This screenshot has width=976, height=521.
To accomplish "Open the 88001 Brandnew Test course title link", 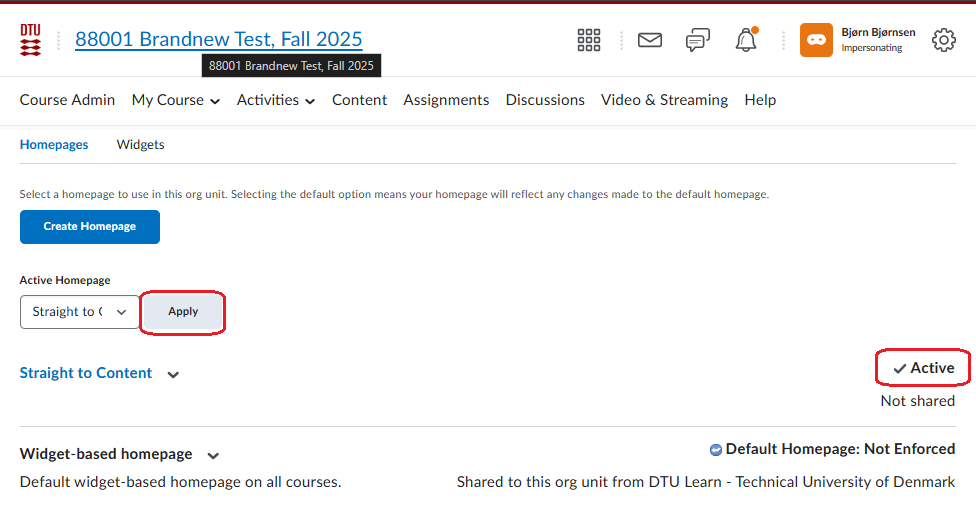I will click(218, 40).
